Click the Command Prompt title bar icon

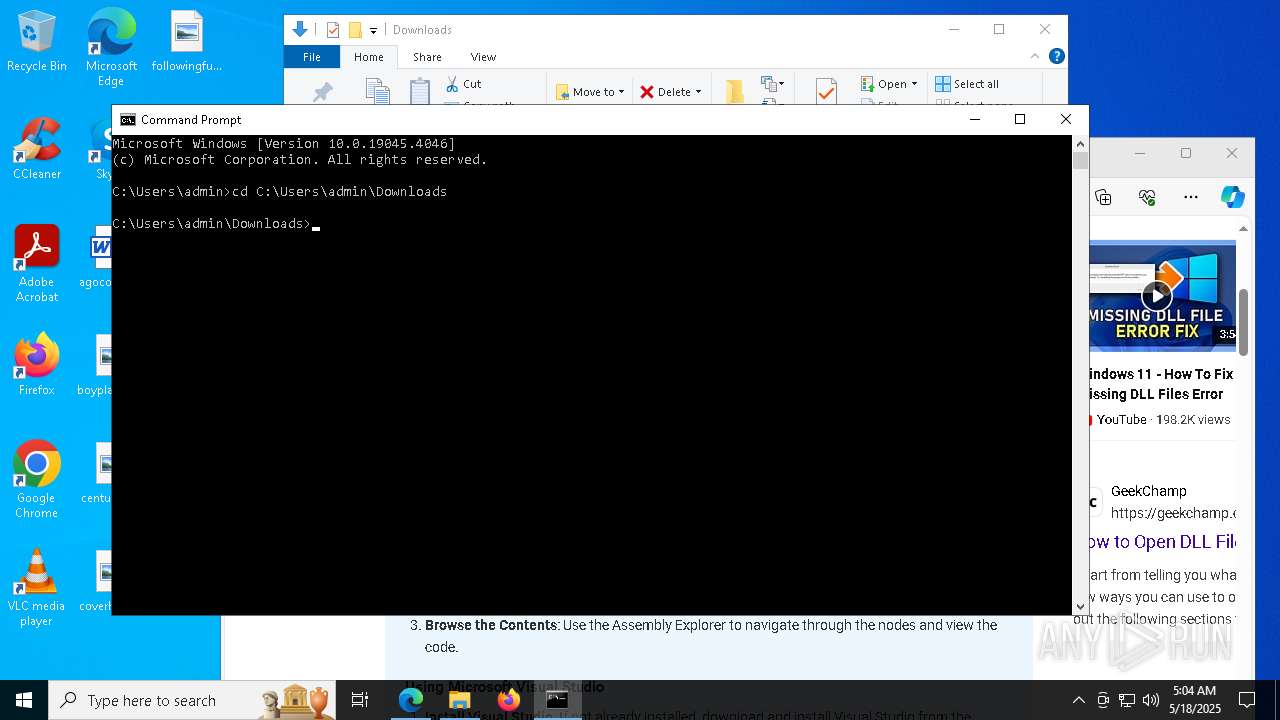128,119
